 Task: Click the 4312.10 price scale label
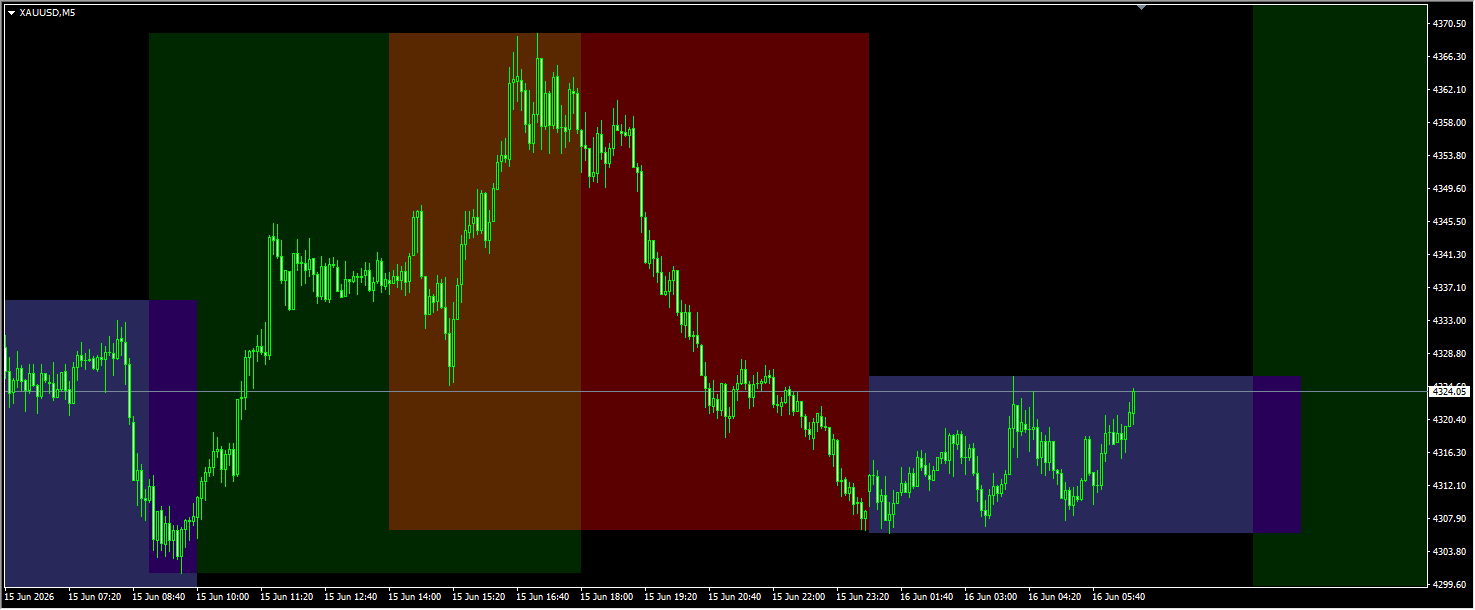tap(1448, 485)
